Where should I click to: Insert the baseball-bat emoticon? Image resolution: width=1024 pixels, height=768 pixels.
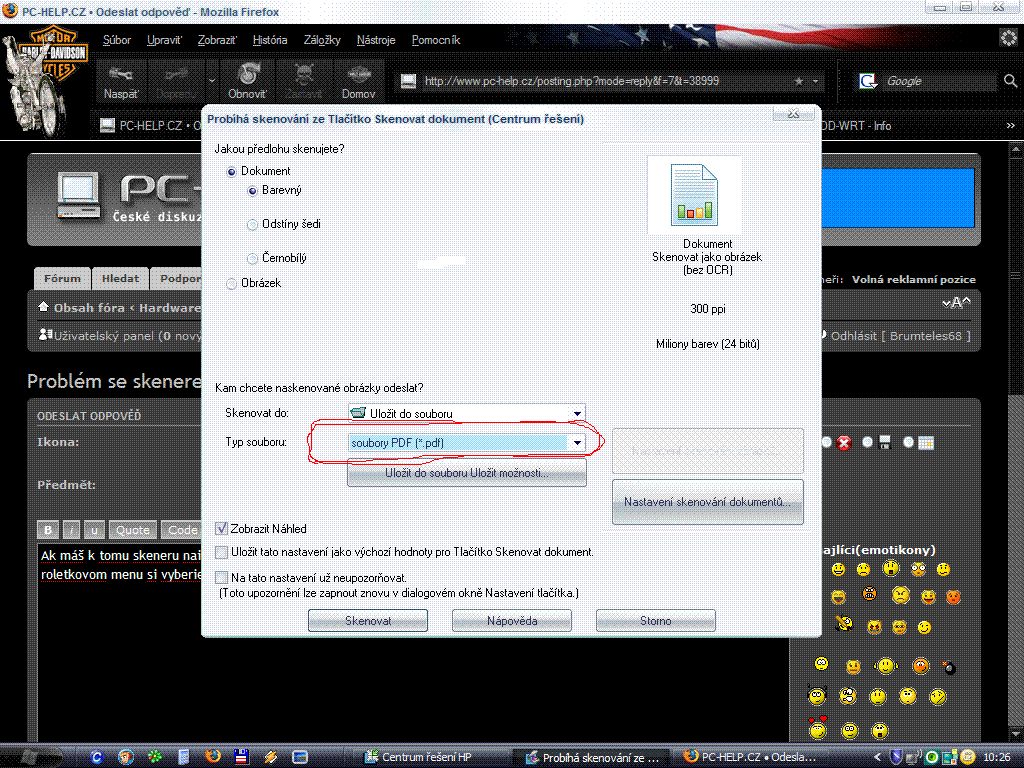pos(844,624)
